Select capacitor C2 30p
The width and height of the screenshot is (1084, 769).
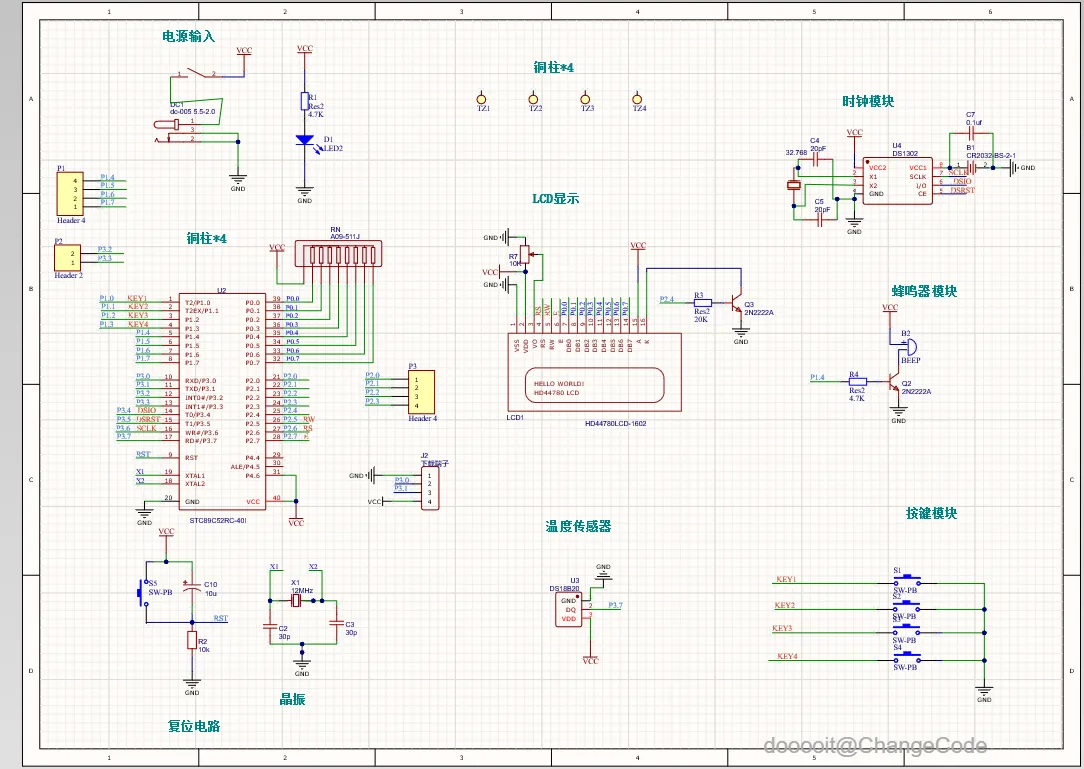[270, 627]
